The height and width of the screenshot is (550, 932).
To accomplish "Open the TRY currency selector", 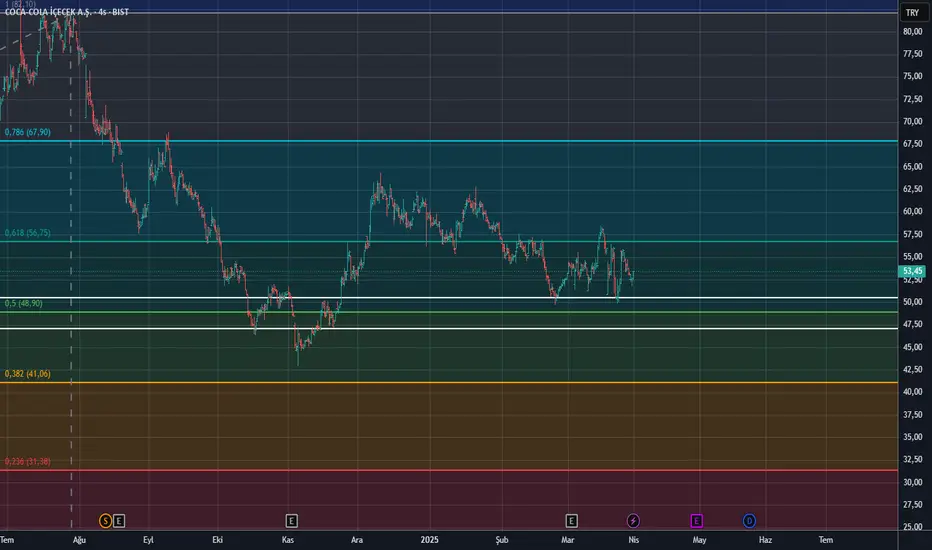I will coord(911,13).
